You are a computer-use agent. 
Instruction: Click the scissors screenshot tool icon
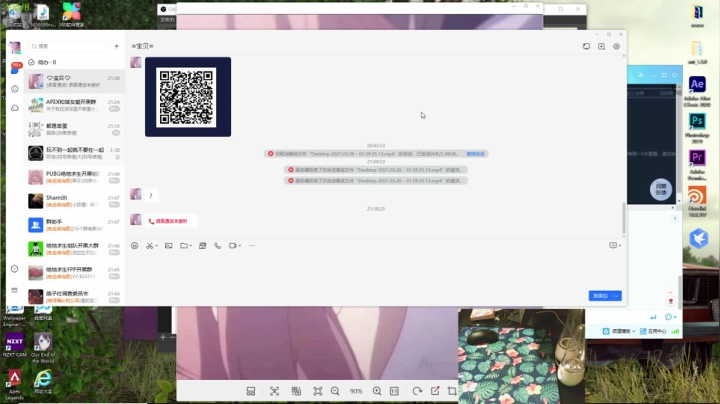pyautogui.click(x=149, y=246)
